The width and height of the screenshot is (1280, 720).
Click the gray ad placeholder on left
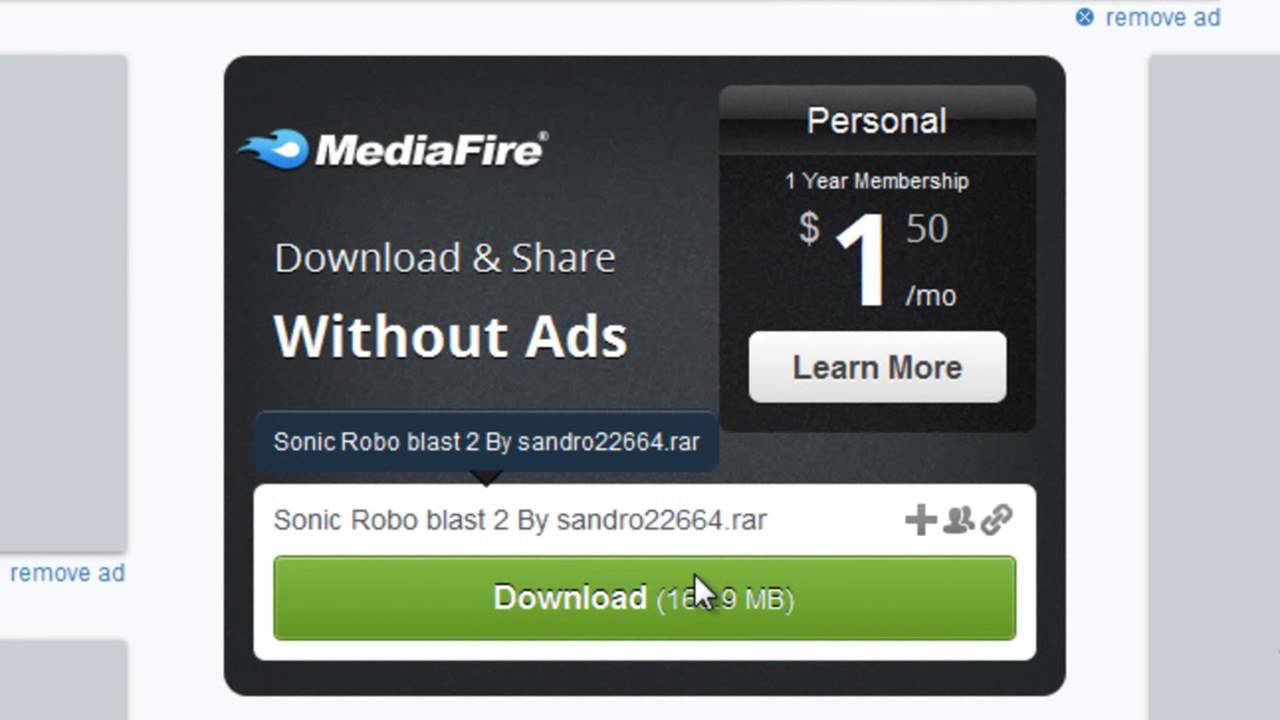tap(63, 302)
